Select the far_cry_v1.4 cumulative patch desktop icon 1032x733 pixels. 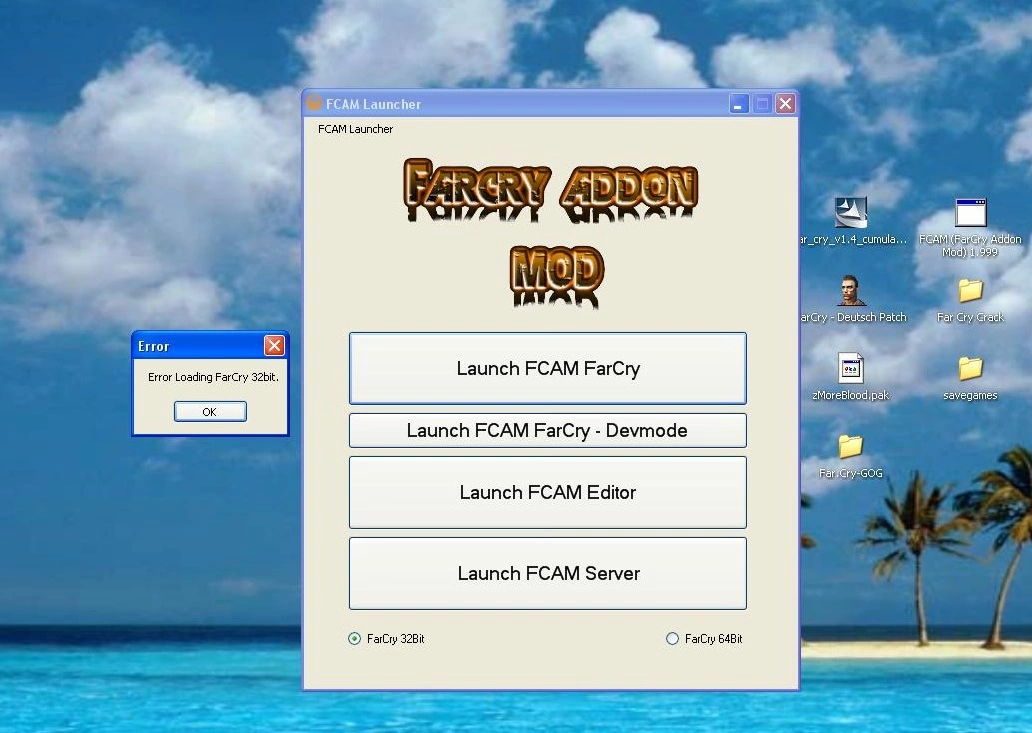coord(851,213)
